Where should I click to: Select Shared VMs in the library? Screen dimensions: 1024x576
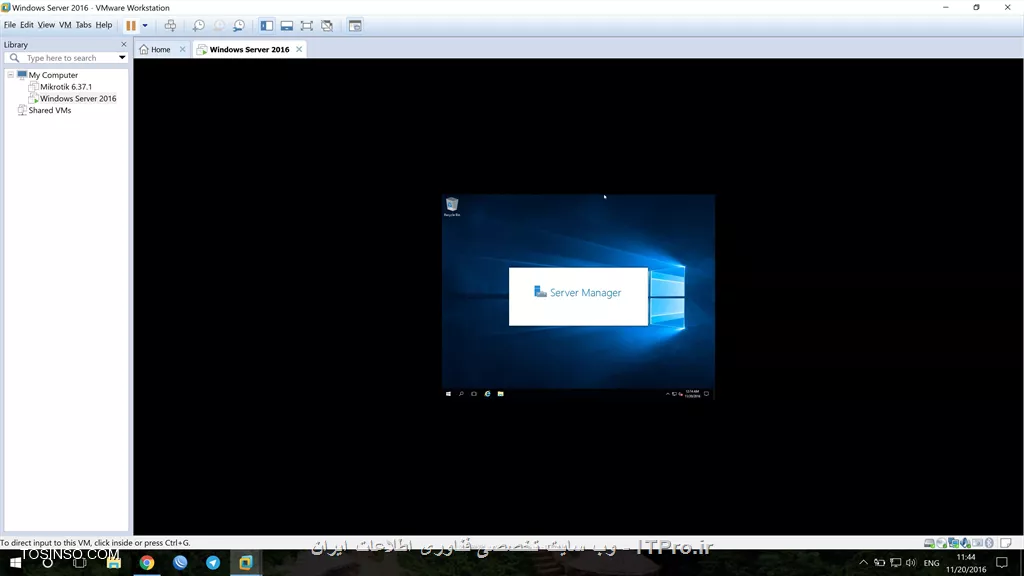click(x=49, y=110)
